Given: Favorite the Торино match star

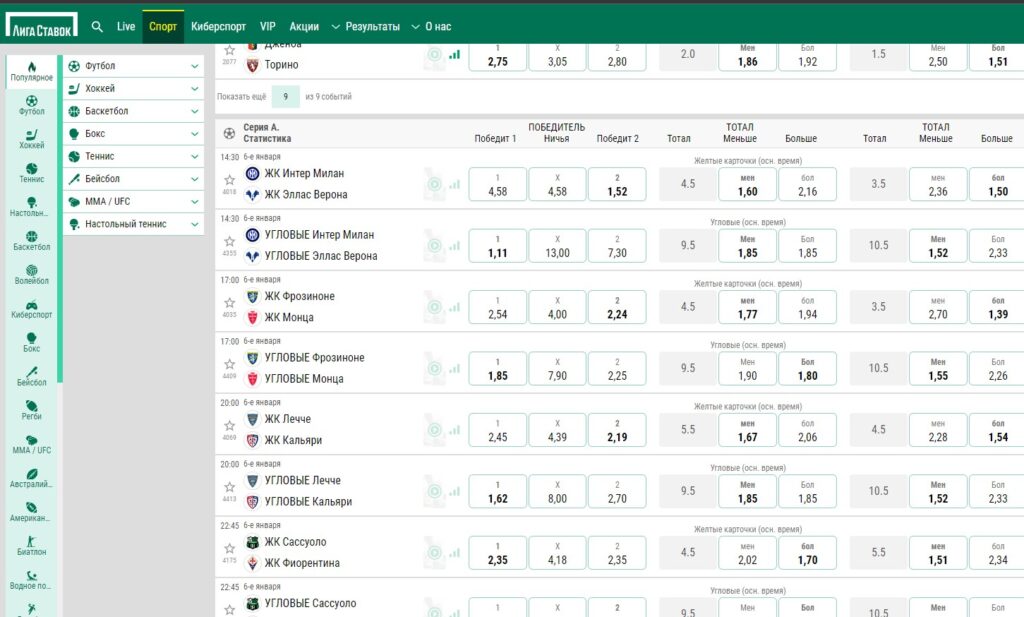Looking at the screenshot, I should click(229, 50).
